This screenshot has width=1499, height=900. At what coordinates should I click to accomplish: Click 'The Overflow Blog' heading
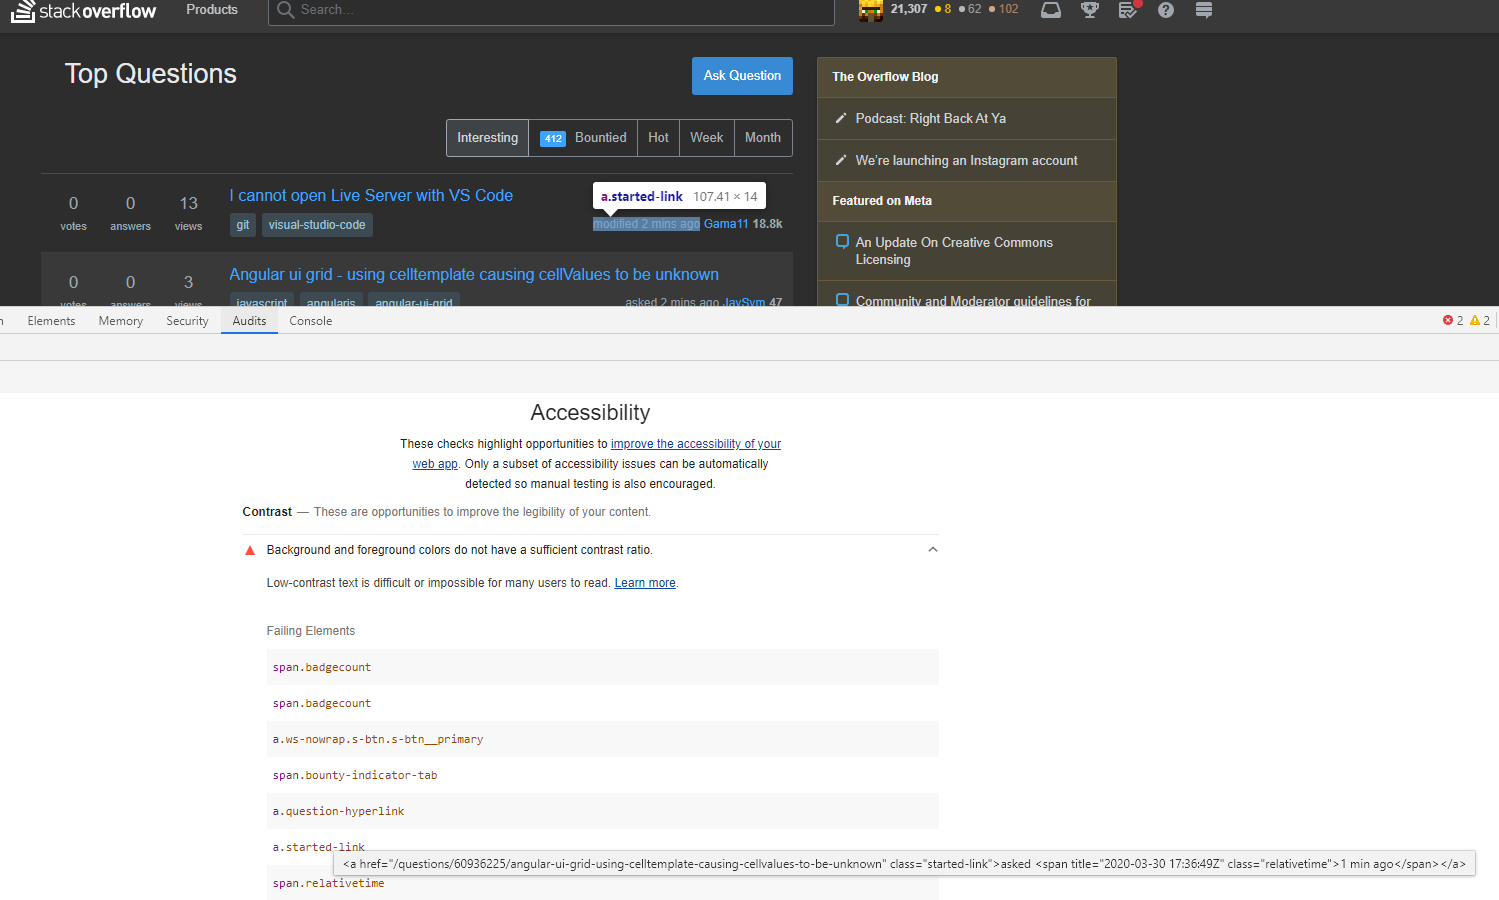coord(885,77)
